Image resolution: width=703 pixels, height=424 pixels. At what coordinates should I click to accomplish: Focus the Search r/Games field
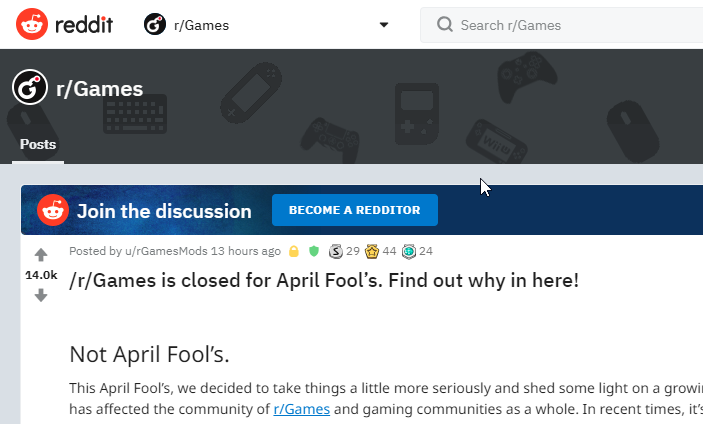(x=561, y=25)
